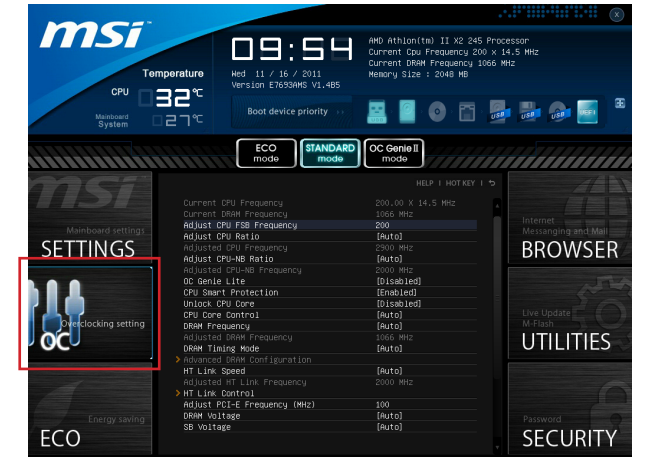Show the HOT KEY list
660x474 pixels.
pyautogui.click(x=460, y=183)
